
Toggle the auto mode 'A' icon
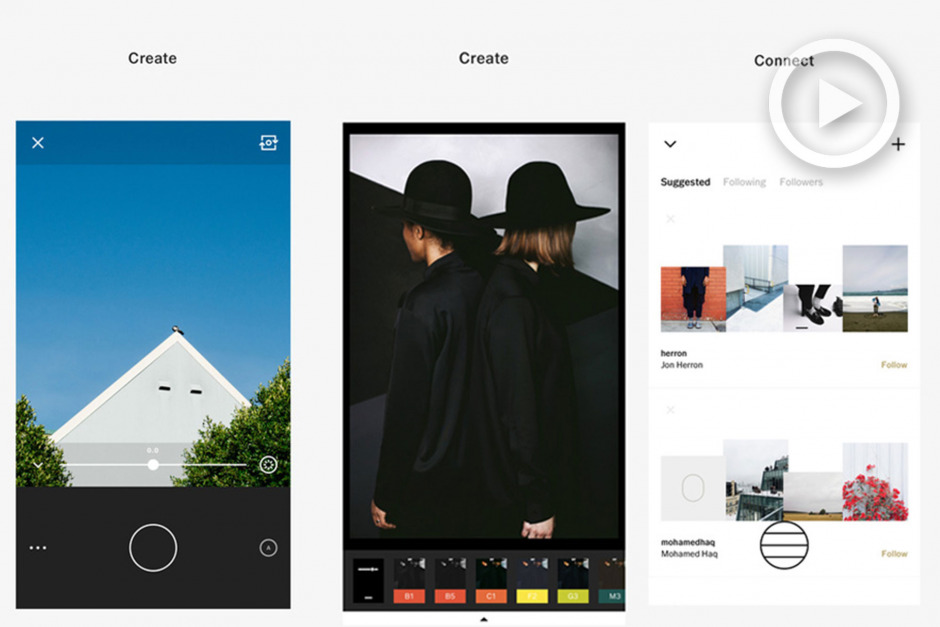[268, 548]
